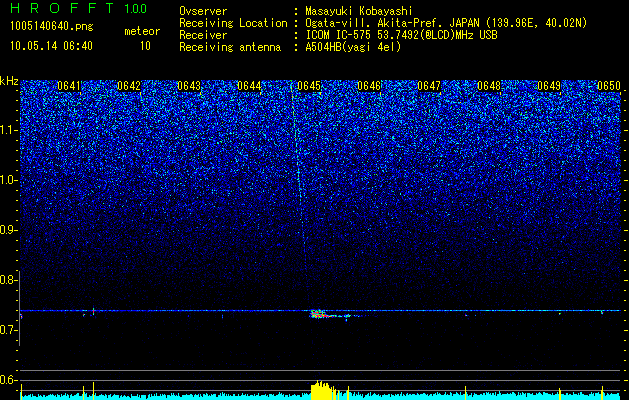
Task: Click the date stamp 10.05.14 06:40
Action: click(x=51, y=46)
